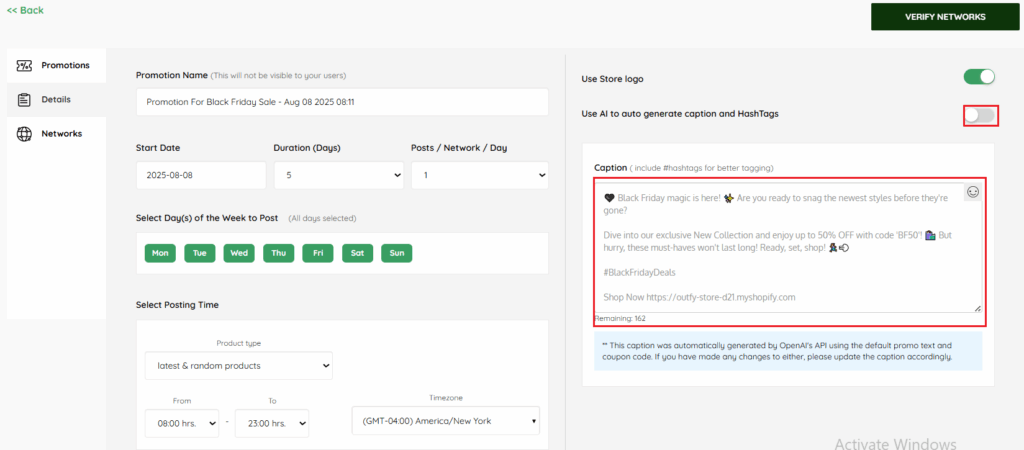This screenshot has height=450, width=1024.
Task: Click the Promotion Name input field
Action: coord(341,102)
